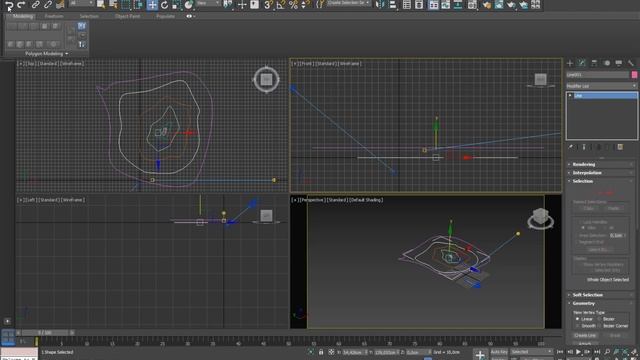Toggle the ribbon display eye button
The image size is (640, 360).
pos(189,16)
